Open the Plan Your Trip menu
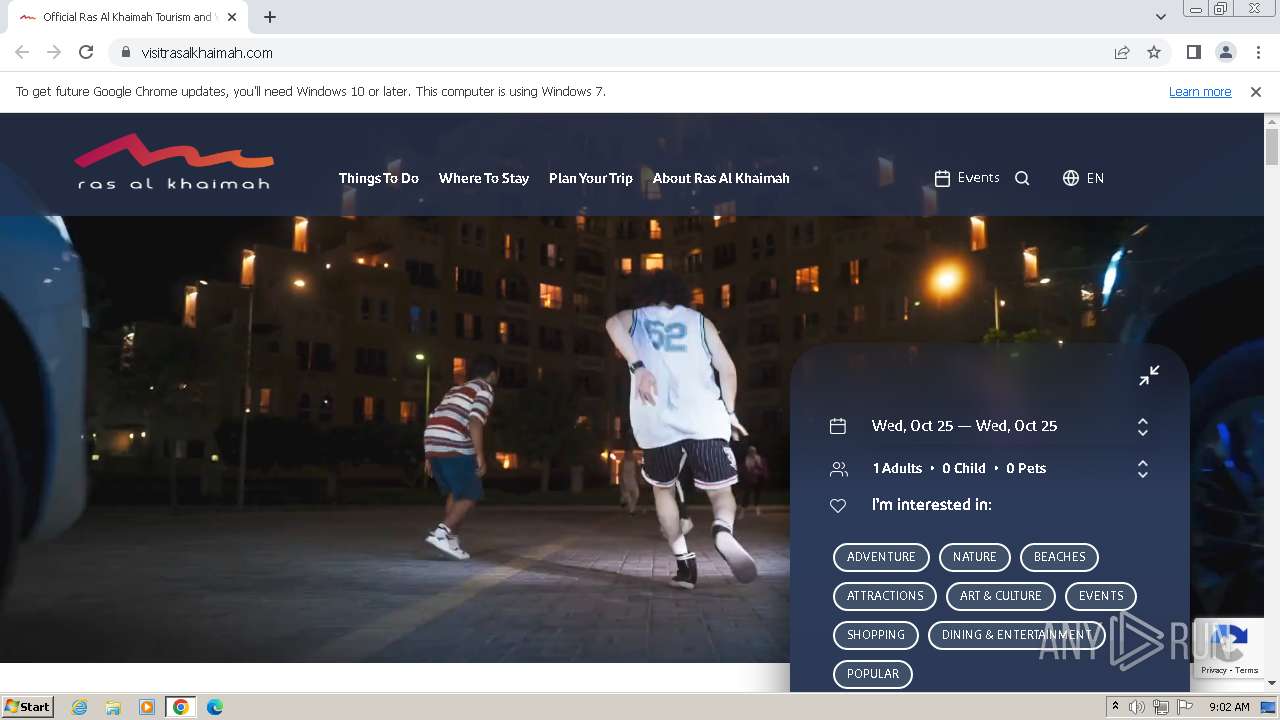The width and height of the screenshot is (1280, 720). [x=591, y=178]
